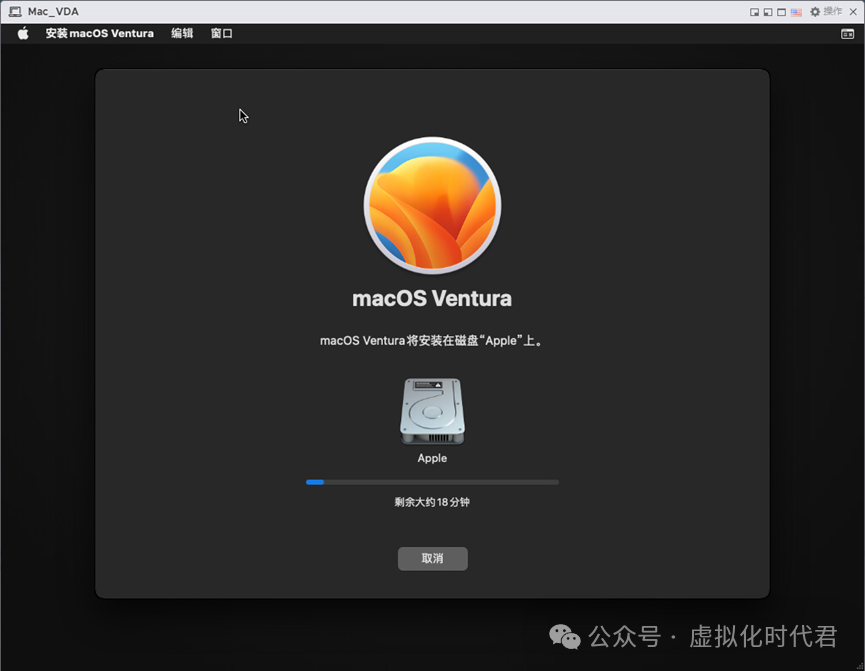Click the Mac_VDA console monitor icon
Image resolution: width=865 pixels, height=671 pixels.
point(15,12)
